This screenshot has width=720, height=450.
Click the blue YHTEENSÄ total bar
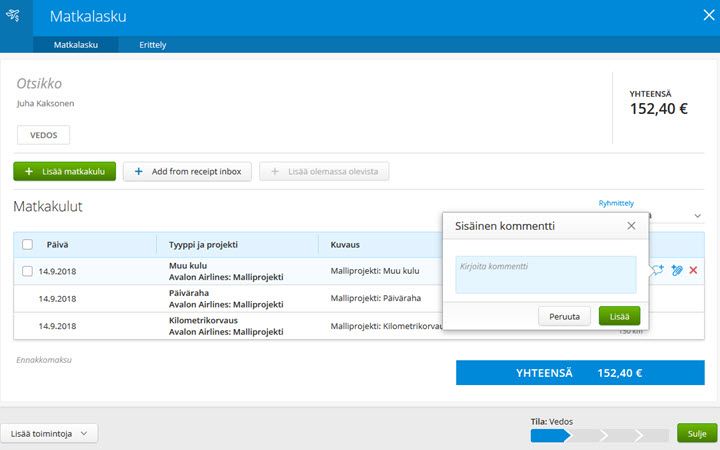click(580, 372)
